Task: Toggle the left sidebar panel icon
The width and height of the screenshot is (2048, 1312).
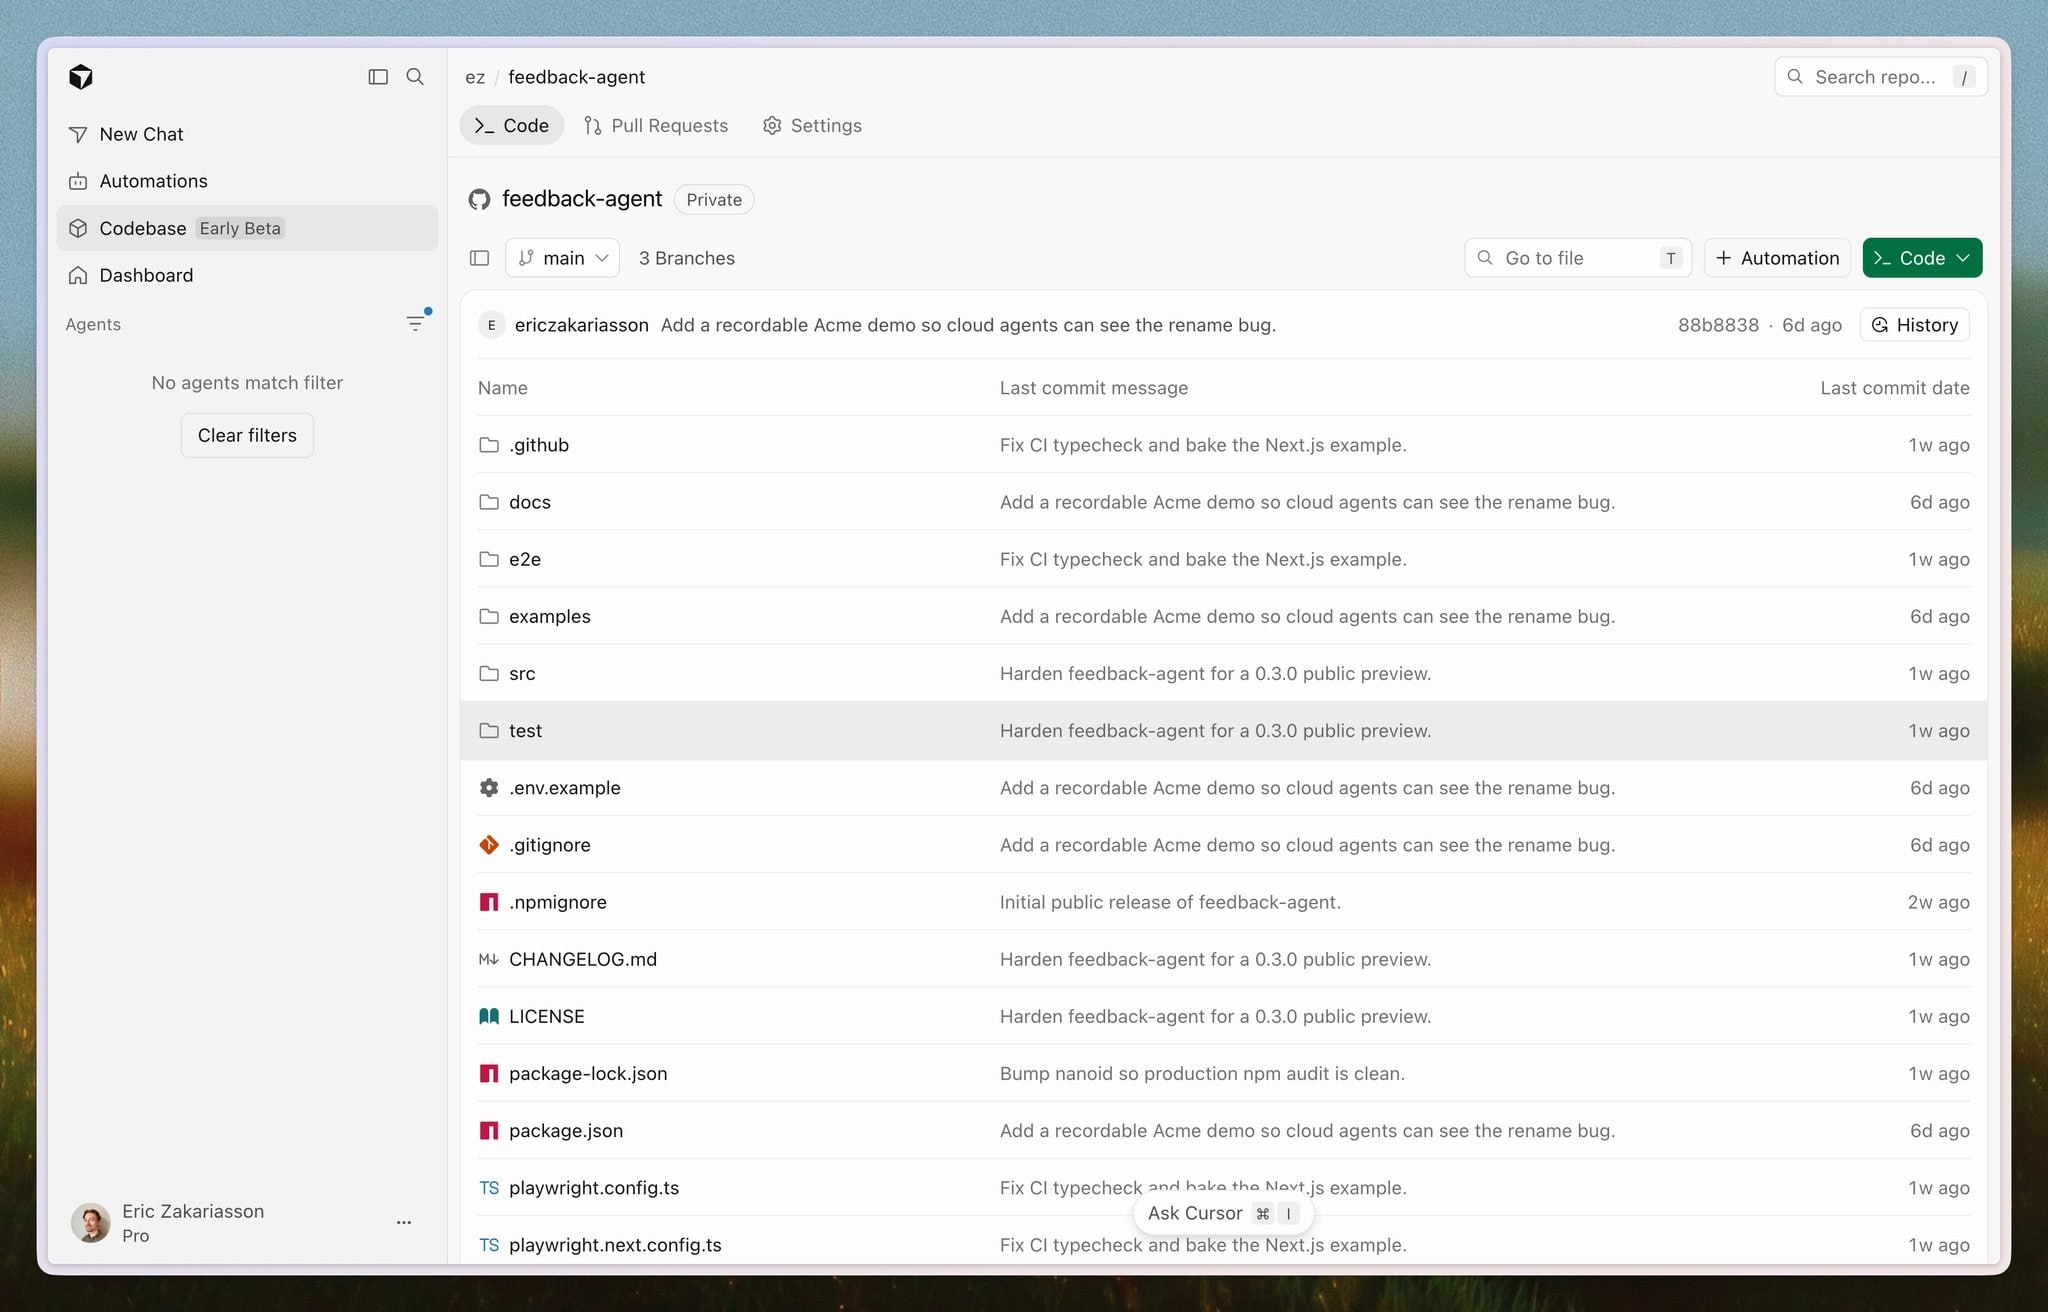Action: tap(378, 77)
